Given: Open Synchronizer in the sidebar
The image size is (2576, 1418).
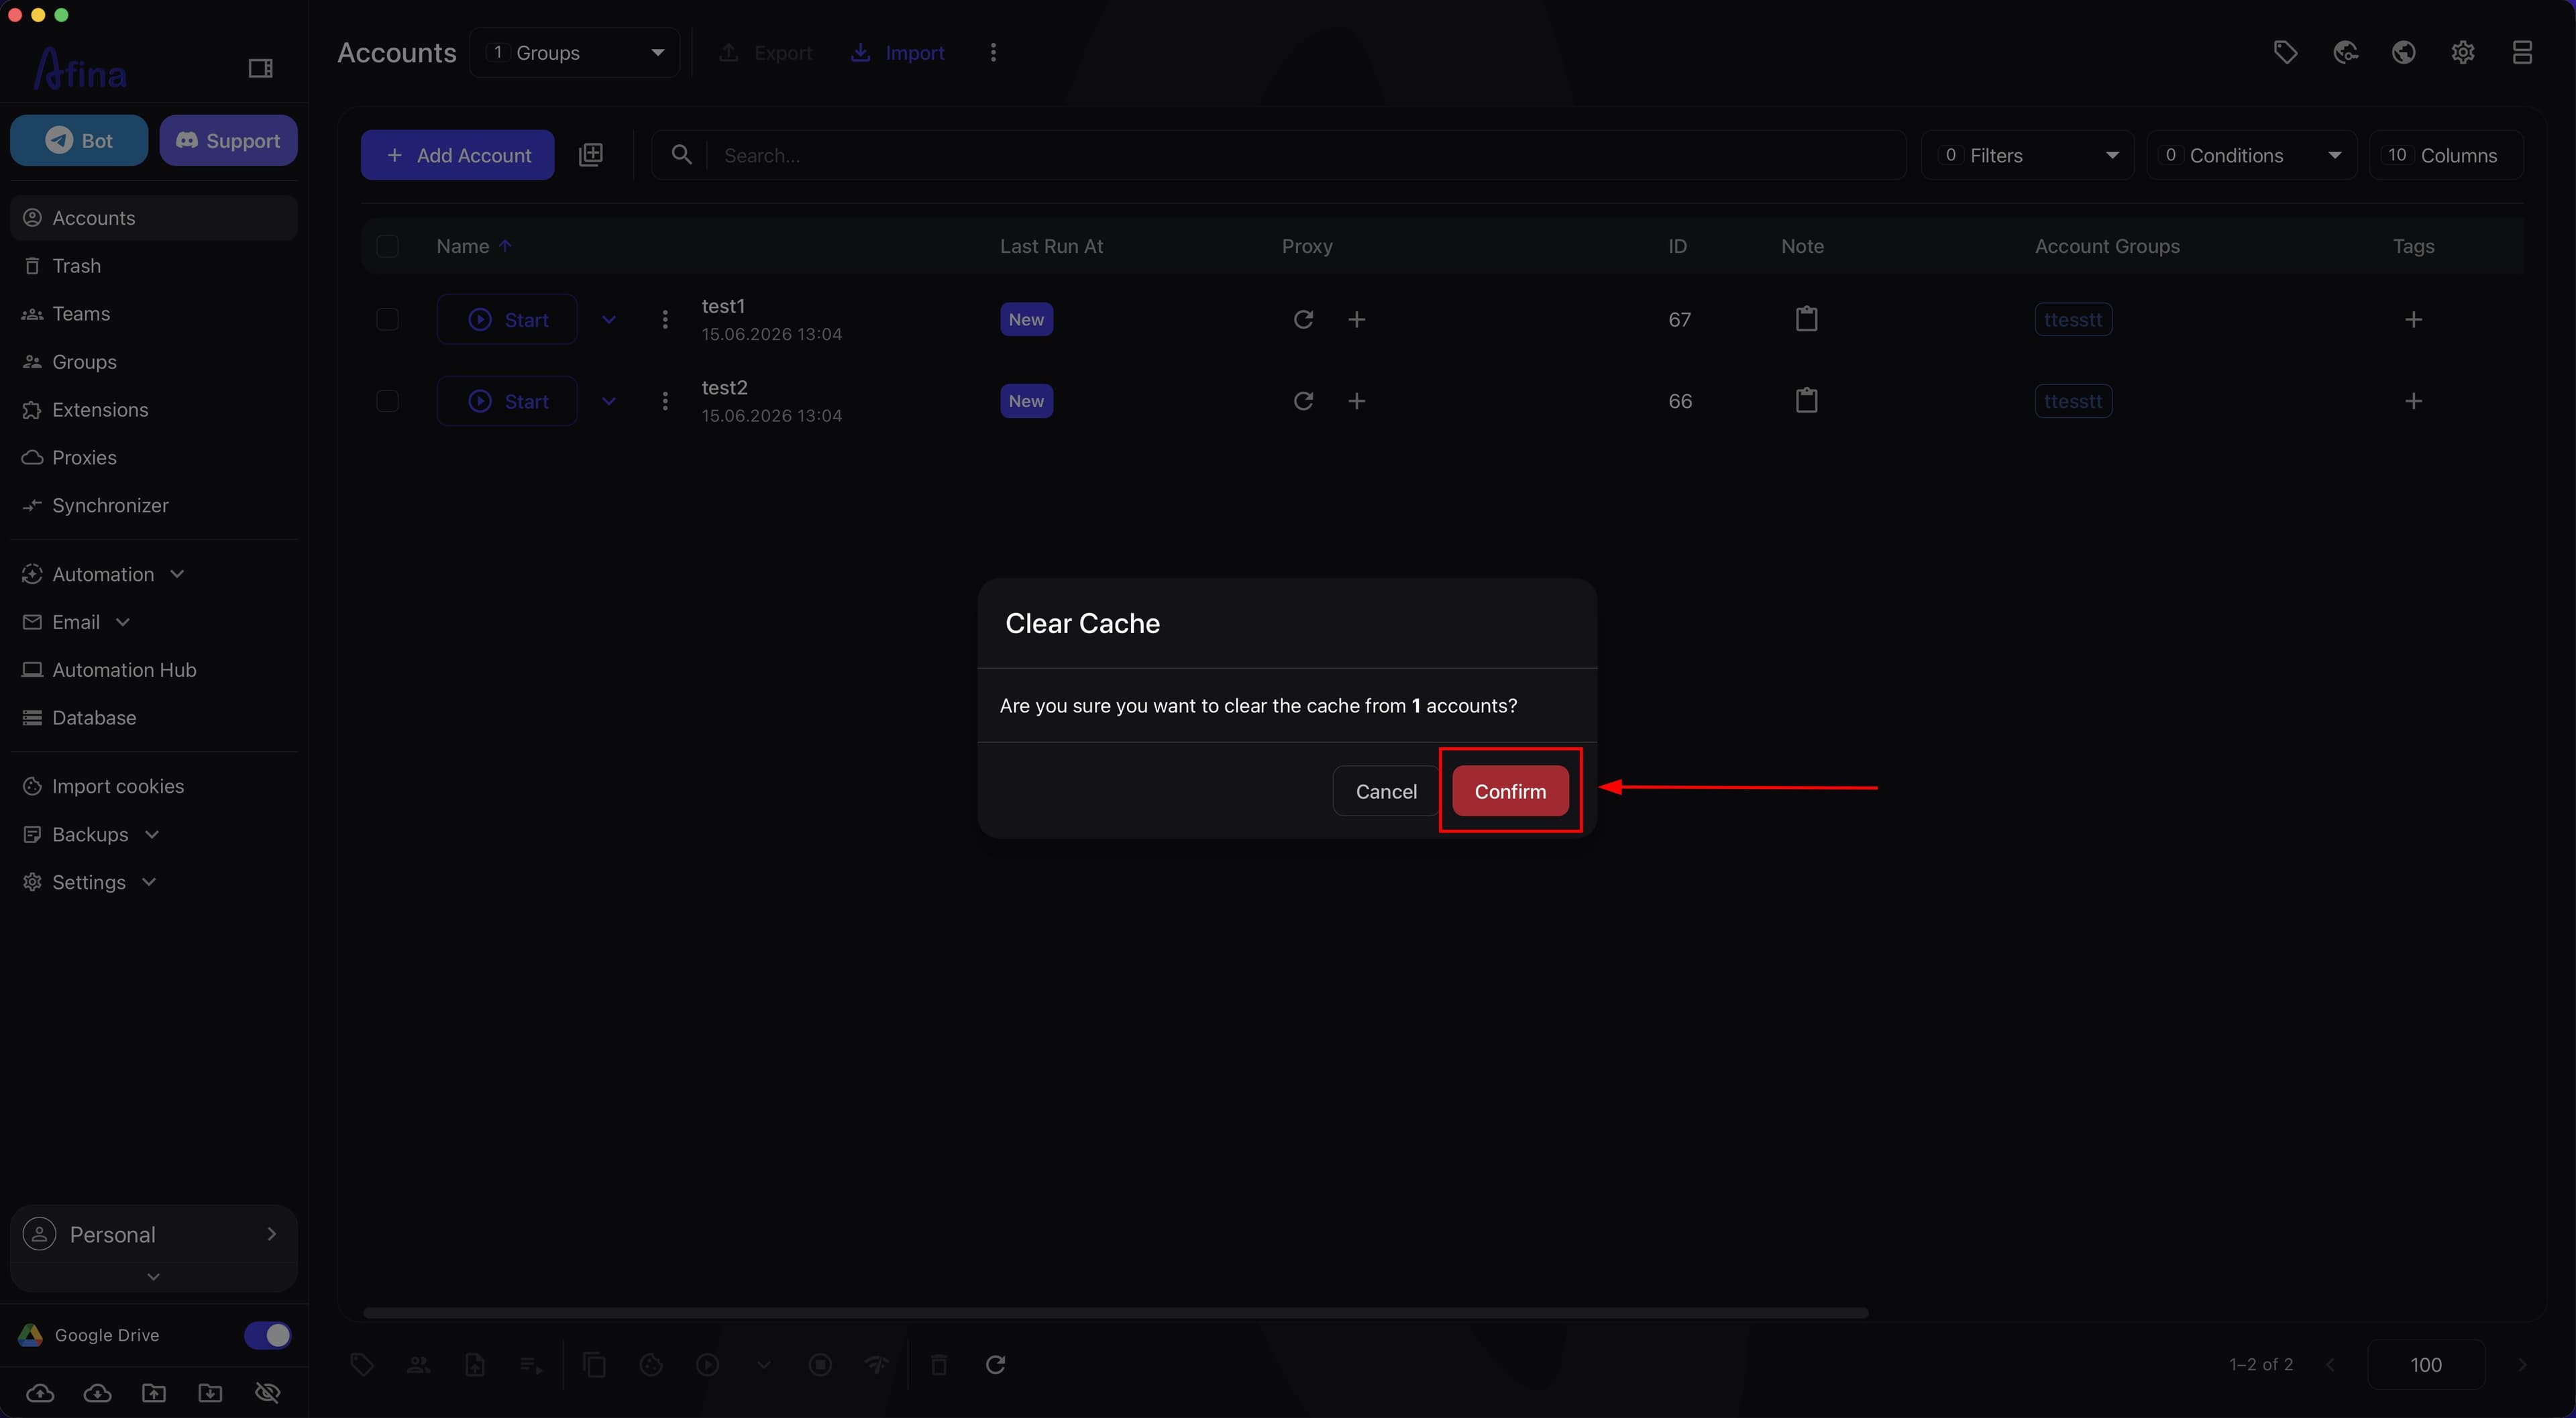Looking at the screenshot, I should (x=154, y=506).
